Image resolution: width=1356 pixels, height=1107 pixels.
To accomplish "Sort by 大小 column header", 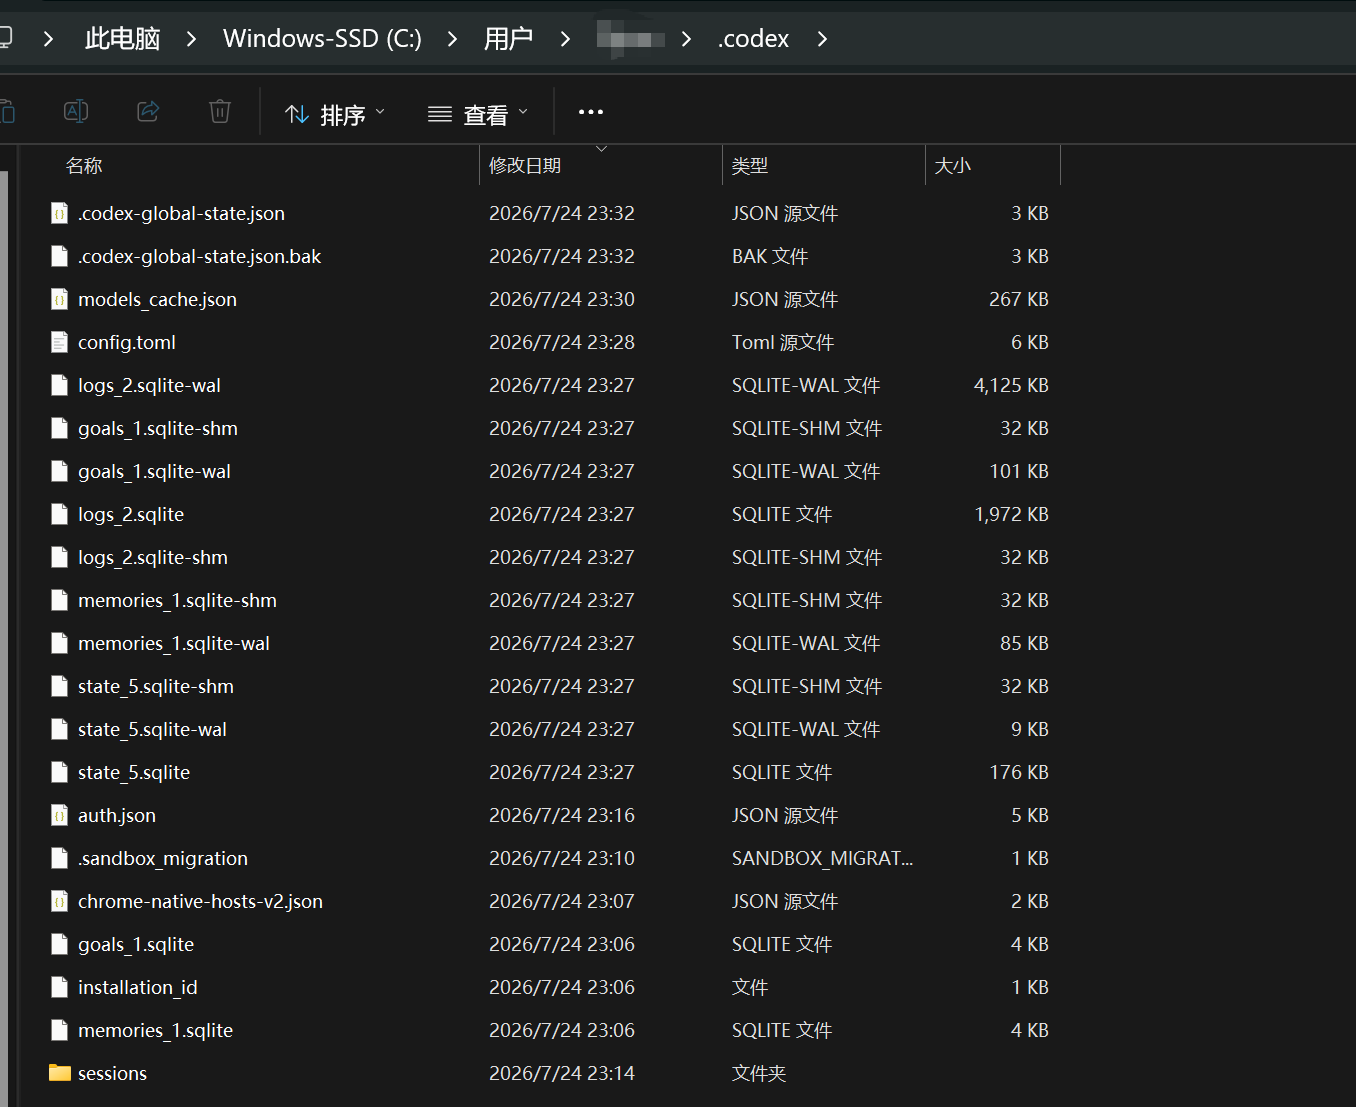I will click(952, 166).
